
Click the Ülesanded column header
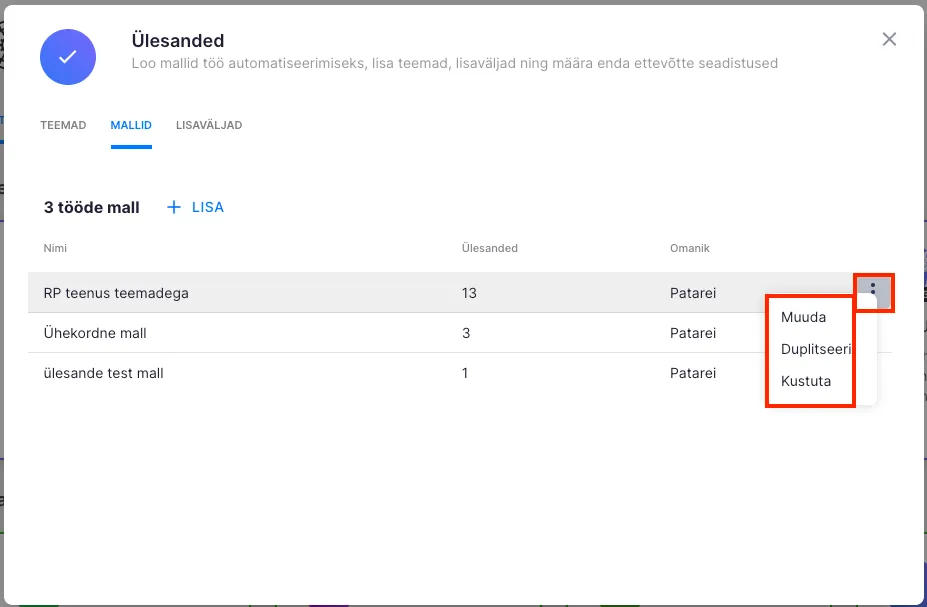point(489,248)
